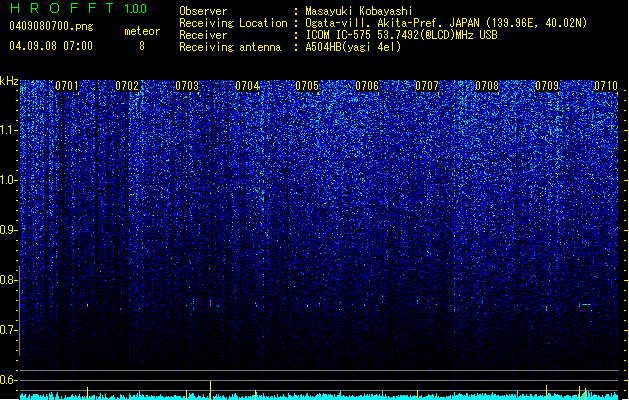The height and width of the screenshot is (400, 629).
Task: Click the Observer label
Action: [203, 11]
